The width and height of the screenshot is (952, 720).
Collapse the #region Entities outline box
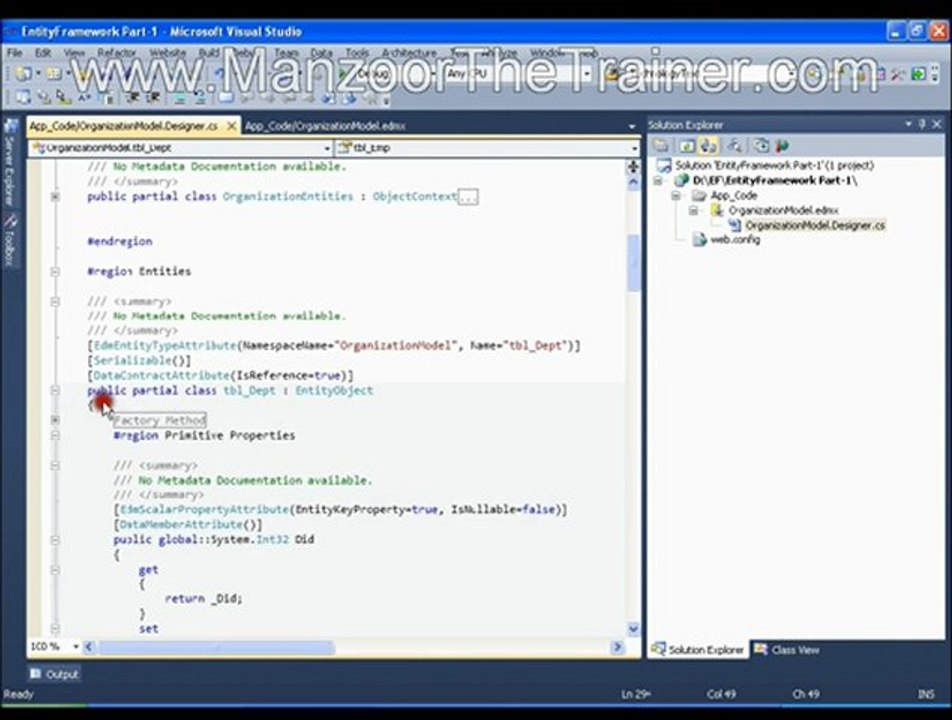click(x=55, y=271)
